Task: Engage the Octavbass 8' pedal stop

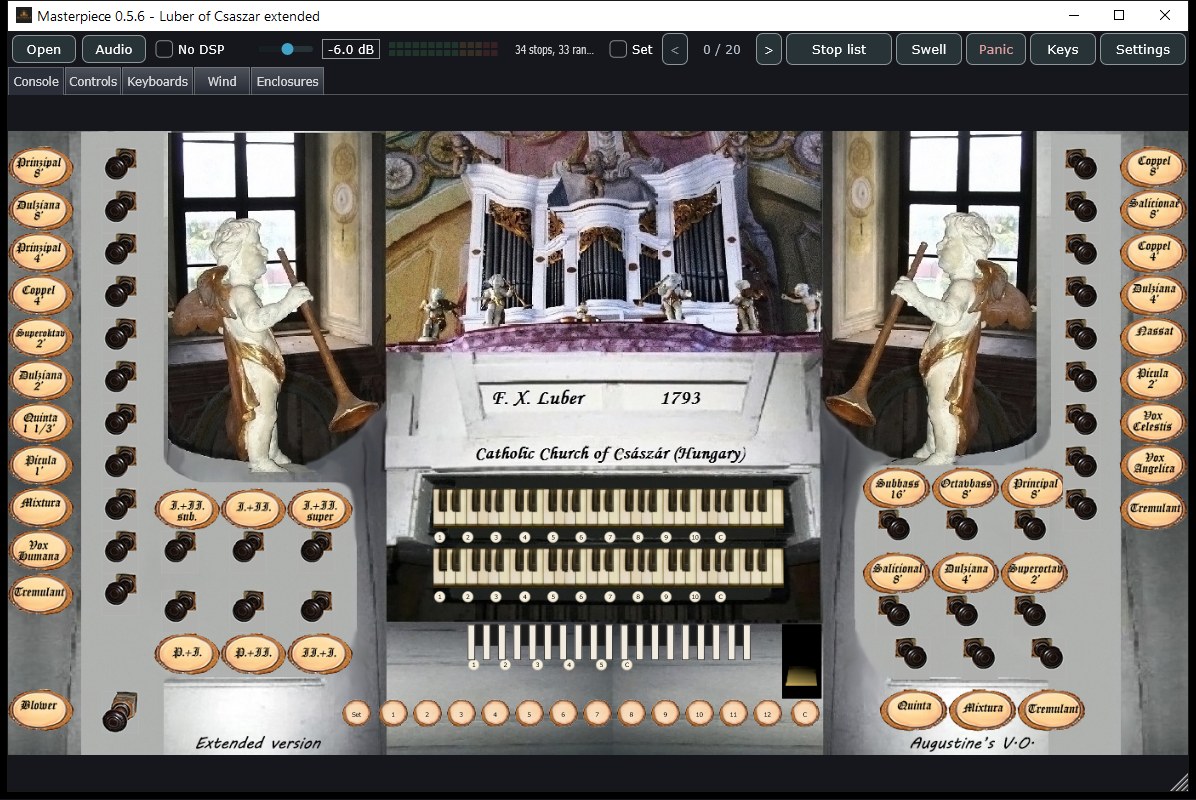Action: click(966, 489)
